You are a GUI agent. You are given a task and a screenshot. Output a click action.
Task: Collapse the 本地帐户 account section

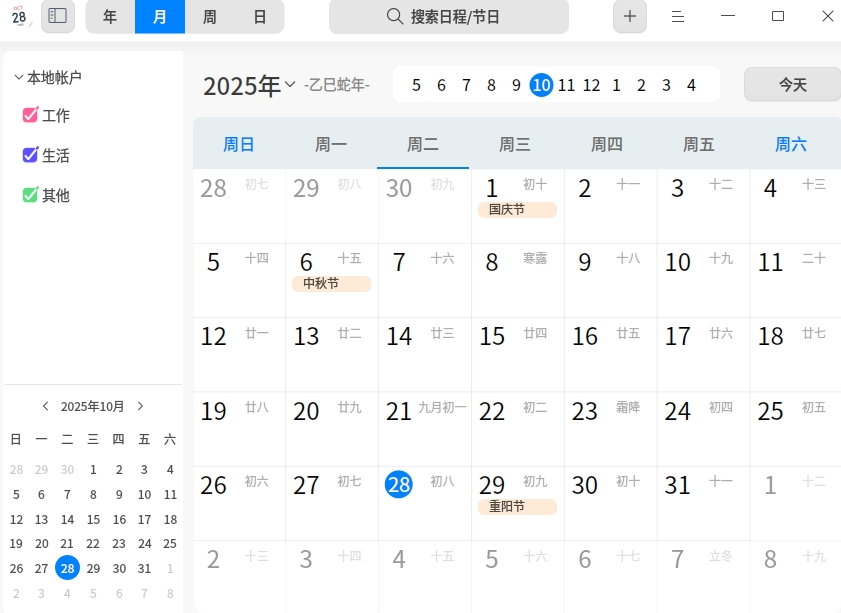(19, 77)
